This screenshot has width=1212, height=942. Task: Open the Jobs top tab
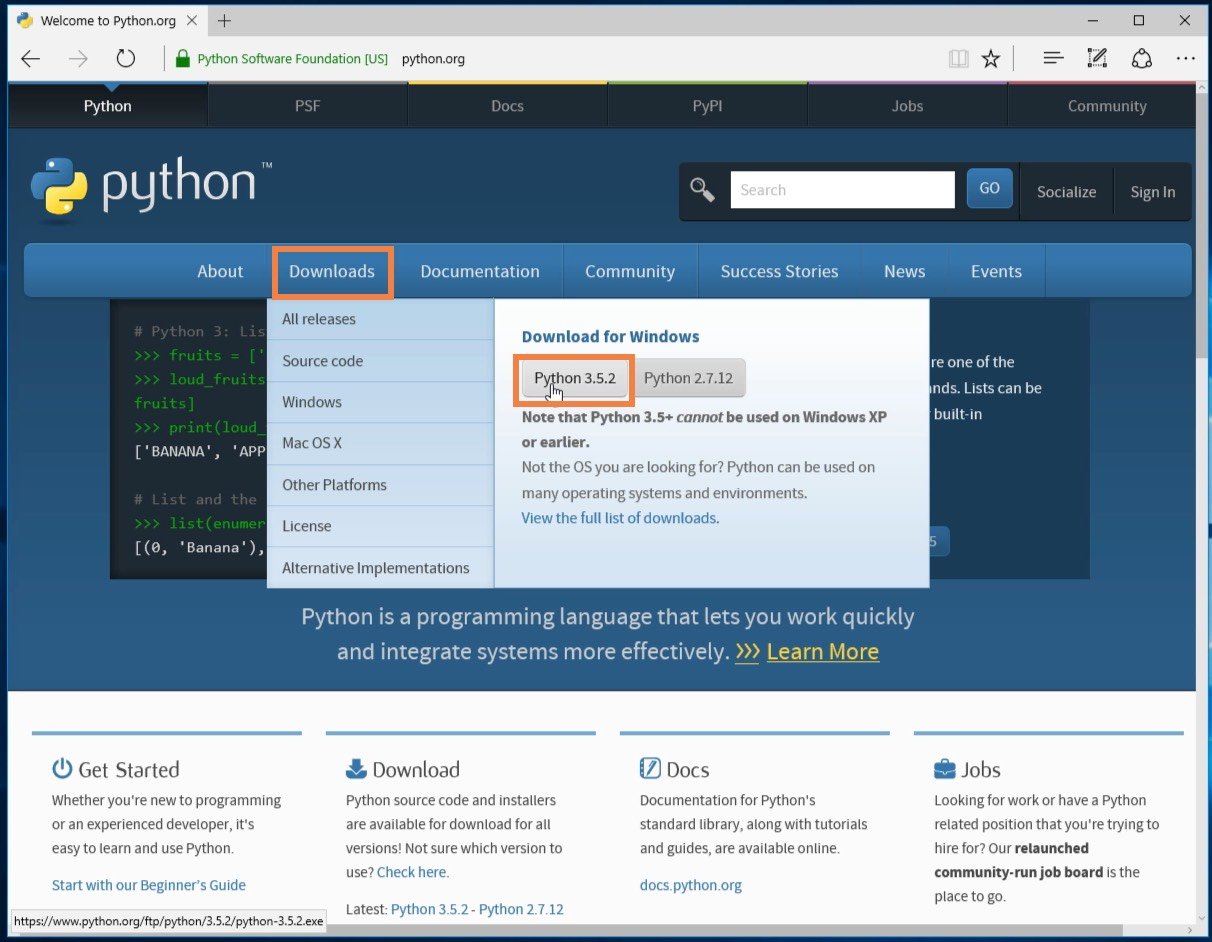coord(907,106)
